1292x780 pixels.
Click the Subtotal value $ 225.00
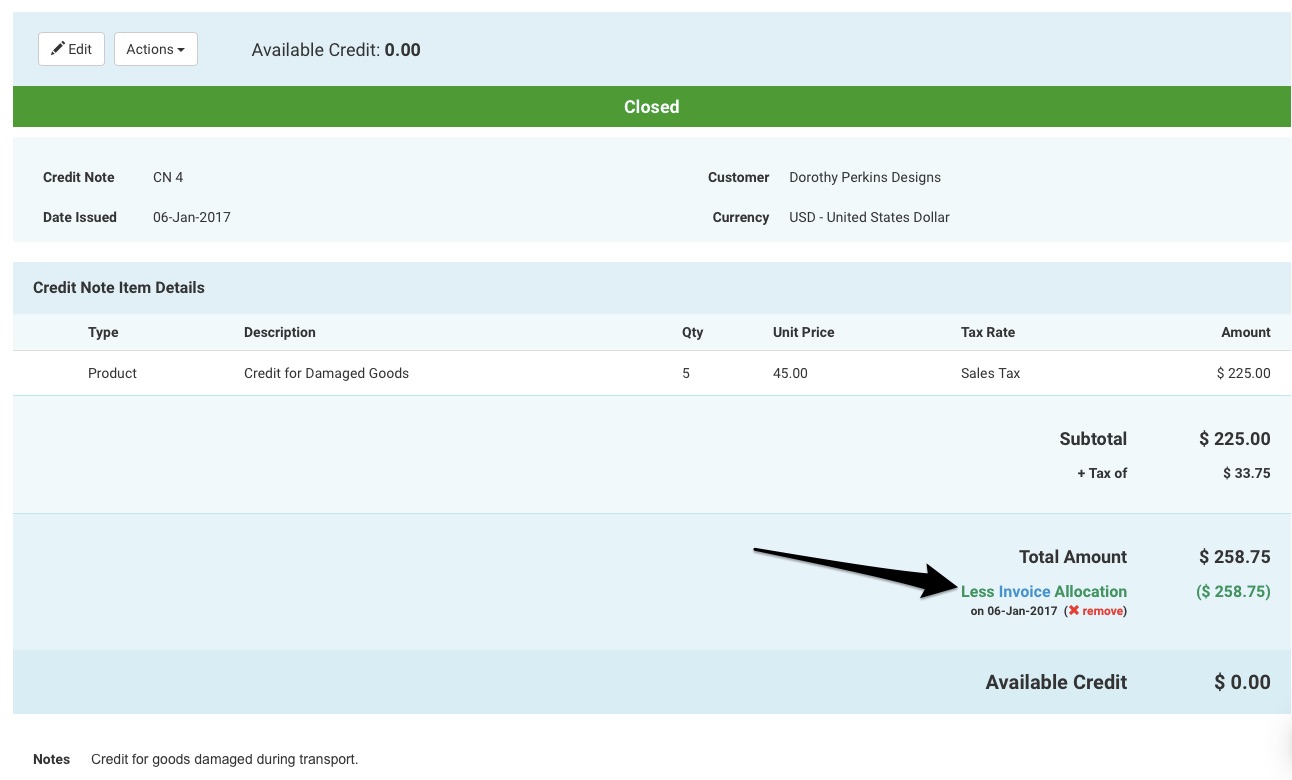coord(1235,439)
